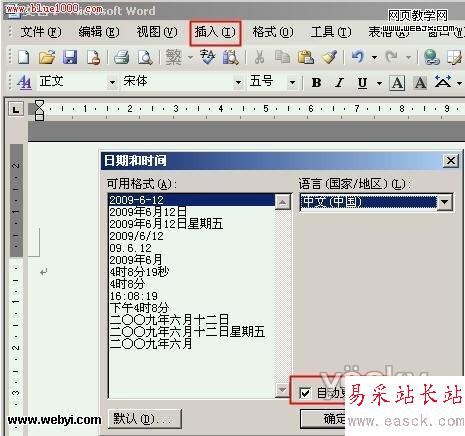The width and height of the screenshot is (465, 436).
Task: Apply character border A icon
Action: click(x=397, y=83)
